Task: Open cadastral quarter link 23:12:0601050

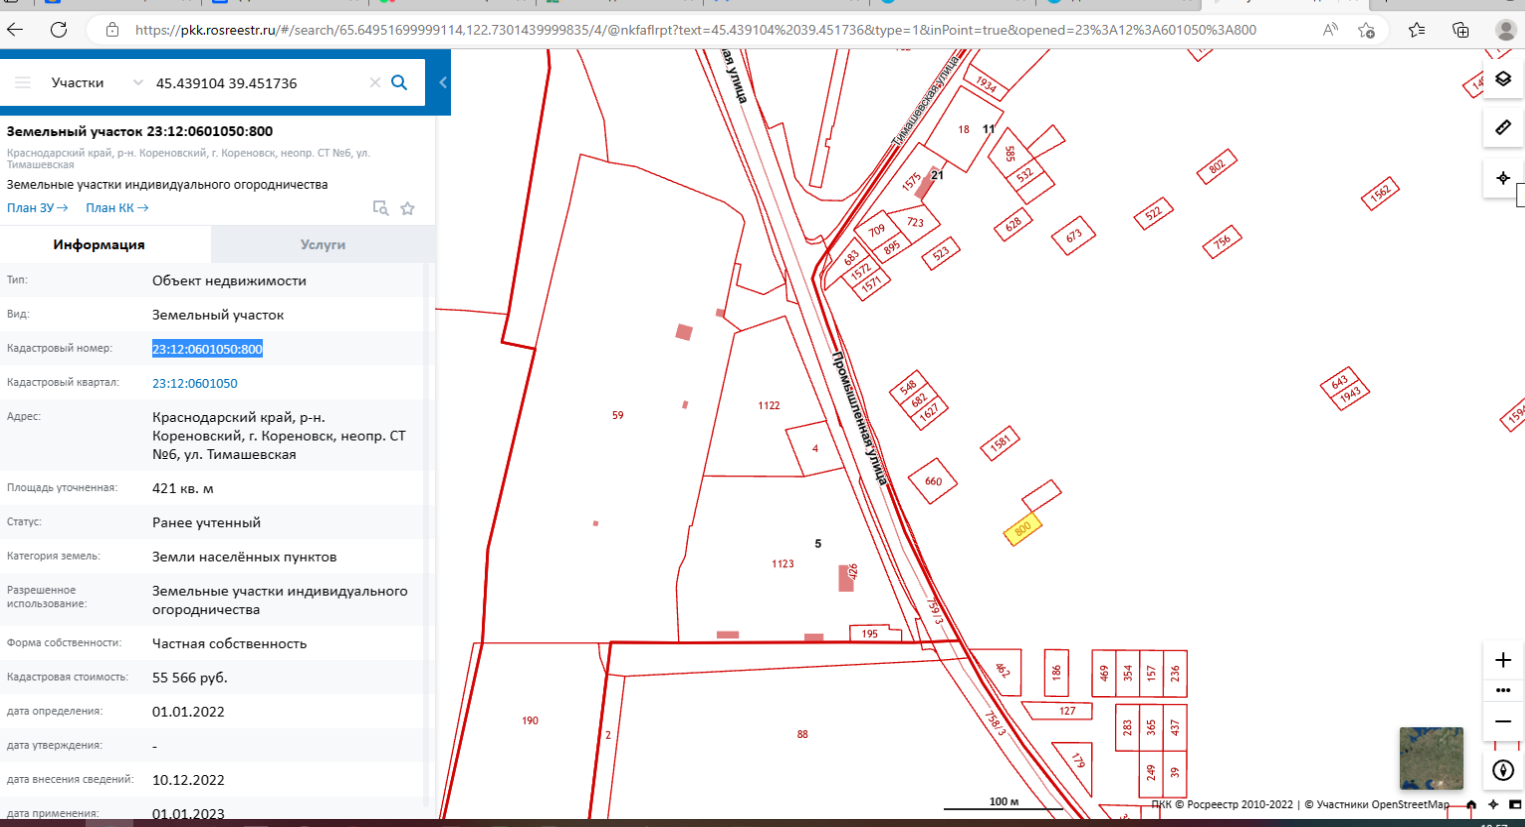Action: (x=195, y=383)
